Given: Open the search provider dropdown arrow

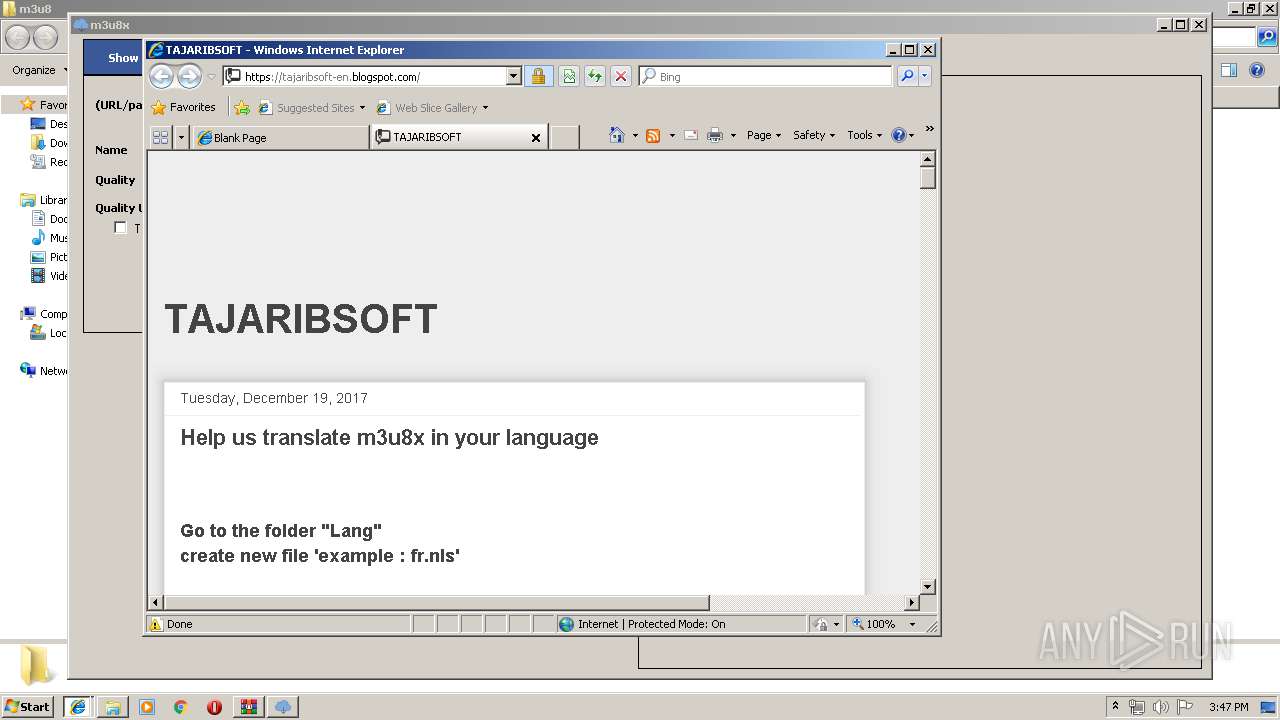Looking at the screenshot, I should 924,76.
